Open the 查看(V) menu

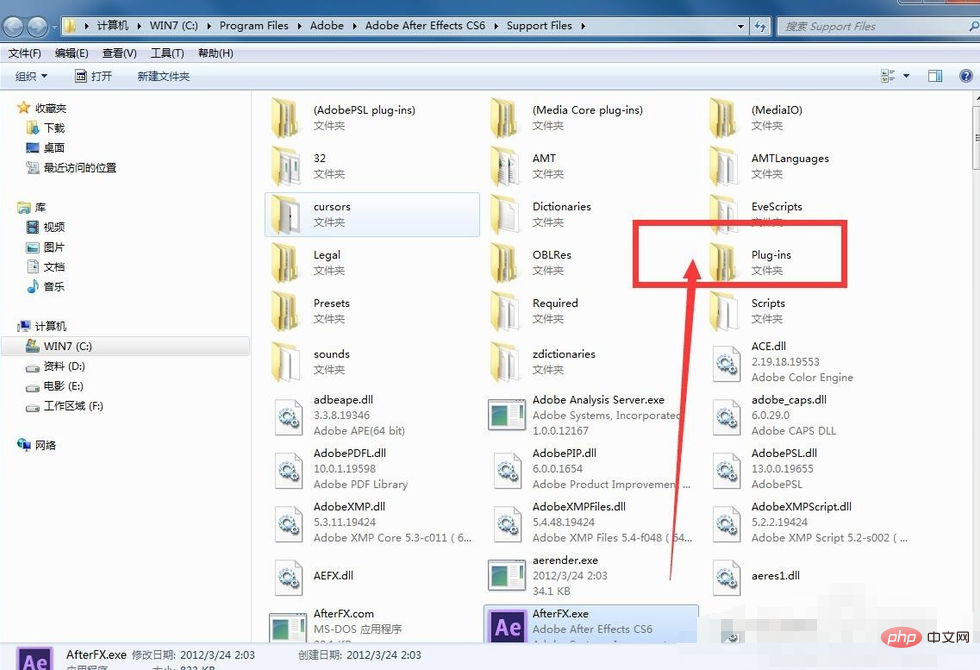coord(119,53)
